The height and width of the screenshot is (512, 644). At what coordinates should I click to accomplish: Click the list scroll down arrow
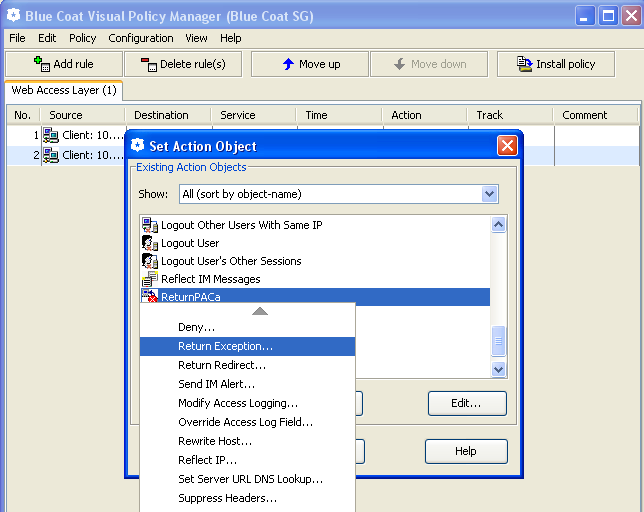click(x=498, y=369)
